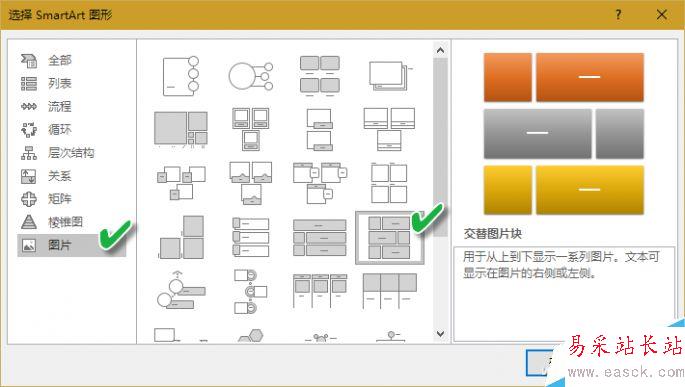
Task: Choose three pictures with caption strips below
Action: pos(390,129)
